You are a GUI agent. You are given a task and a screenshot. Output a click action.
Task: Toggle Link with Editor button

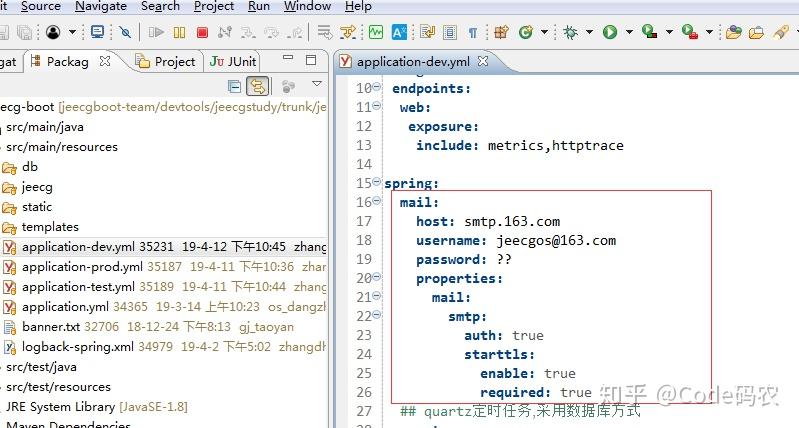coord(257,87)
